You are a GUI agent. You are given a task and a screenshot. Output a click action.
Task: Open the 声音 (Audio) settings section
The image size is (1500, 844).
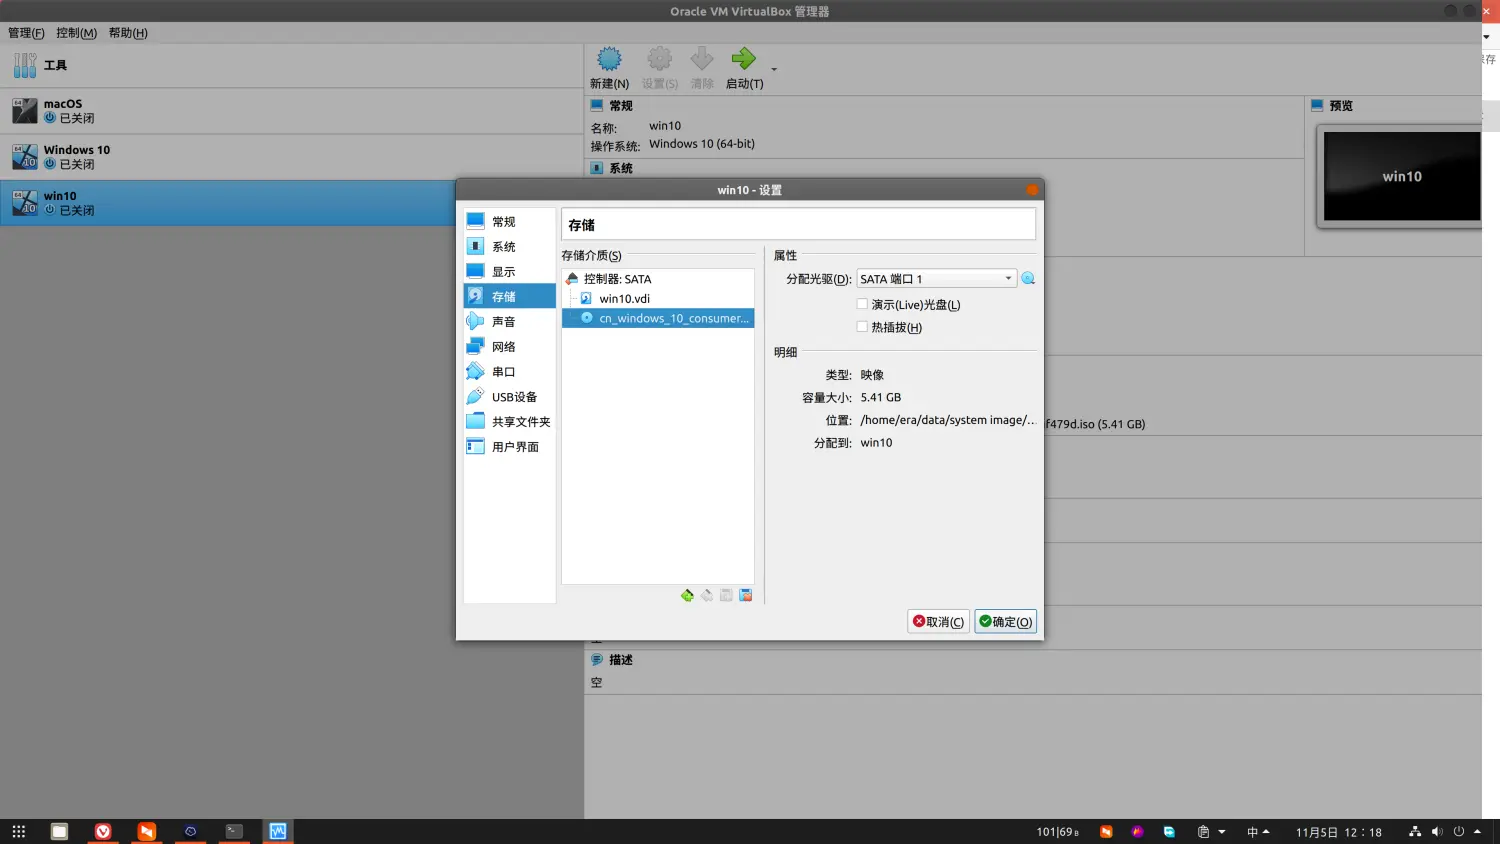[503, 322]
